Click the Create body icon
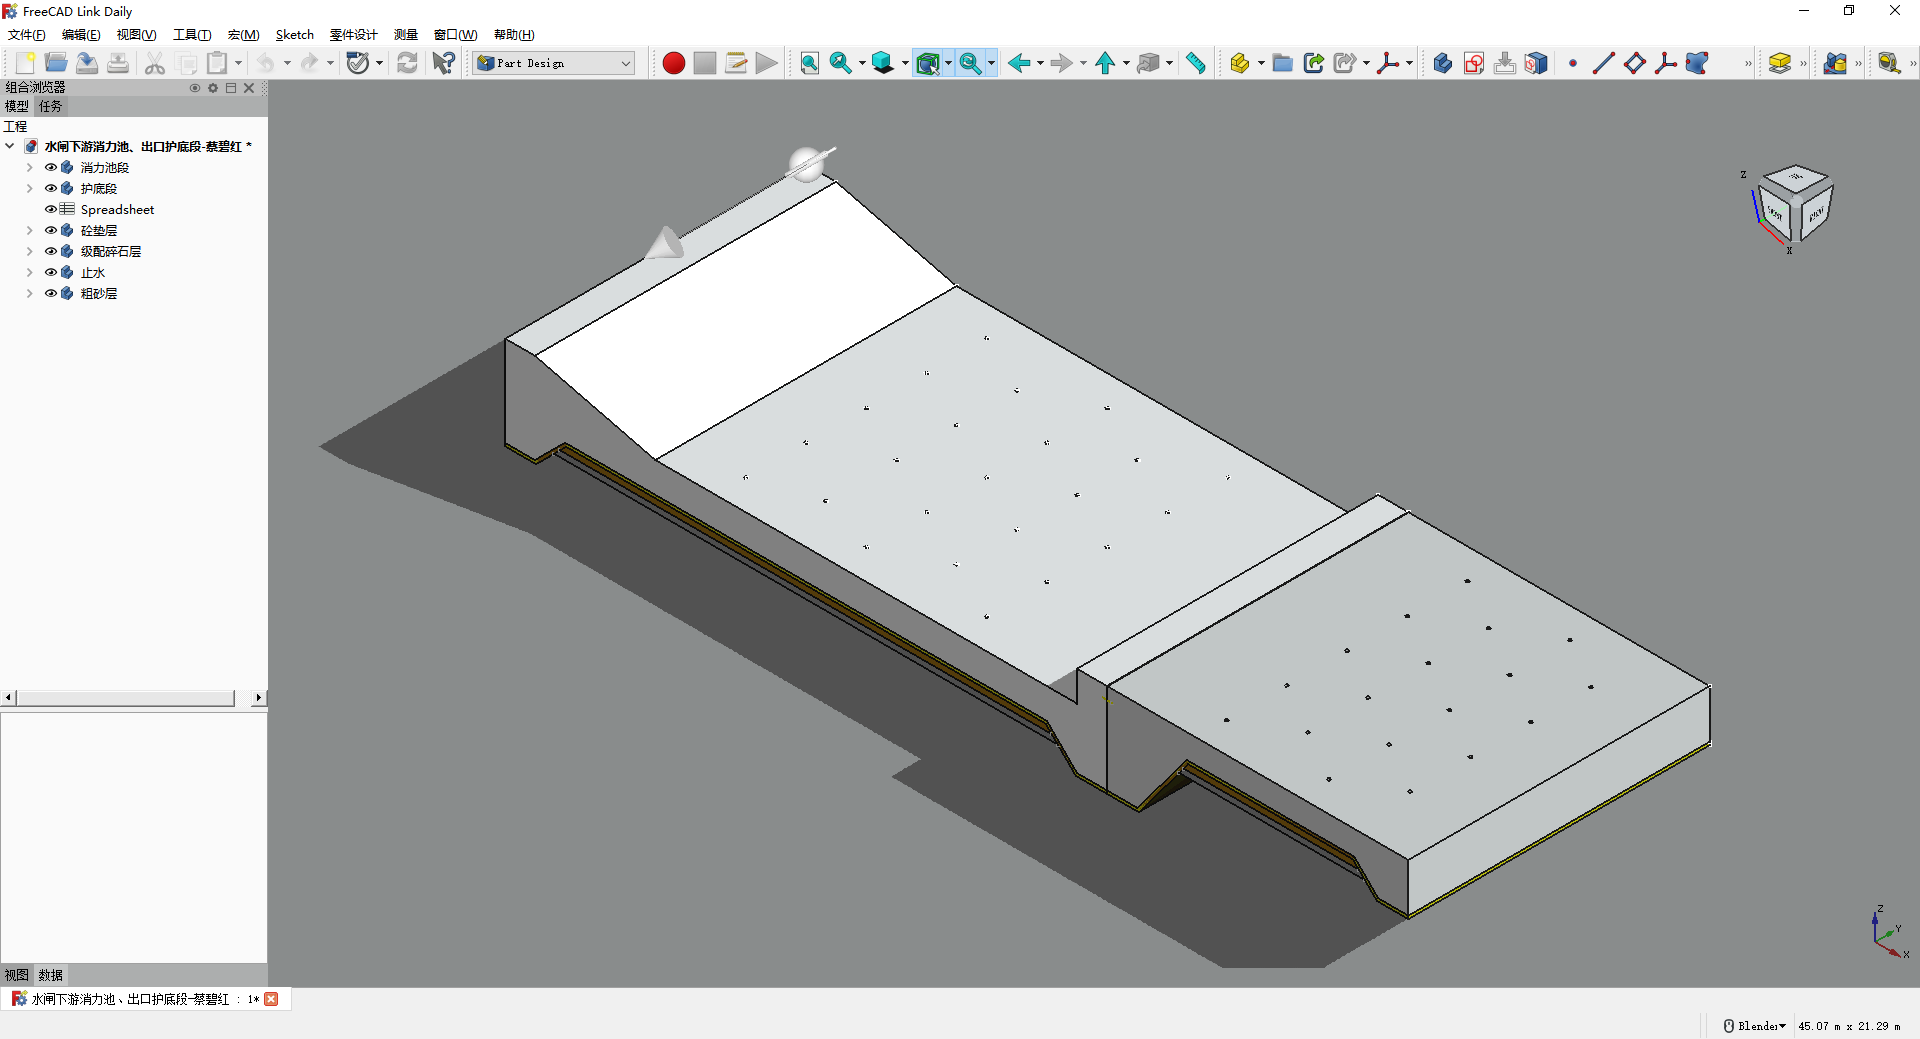Viewport: 1920px width, 1039px height. (x=1442, y=63)
